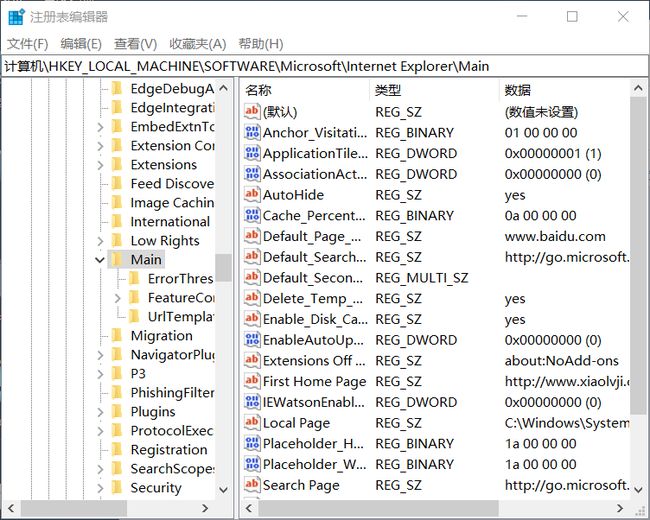
Task: Click the string icon beside Extensions Off ...
Action: coord(252,360)
